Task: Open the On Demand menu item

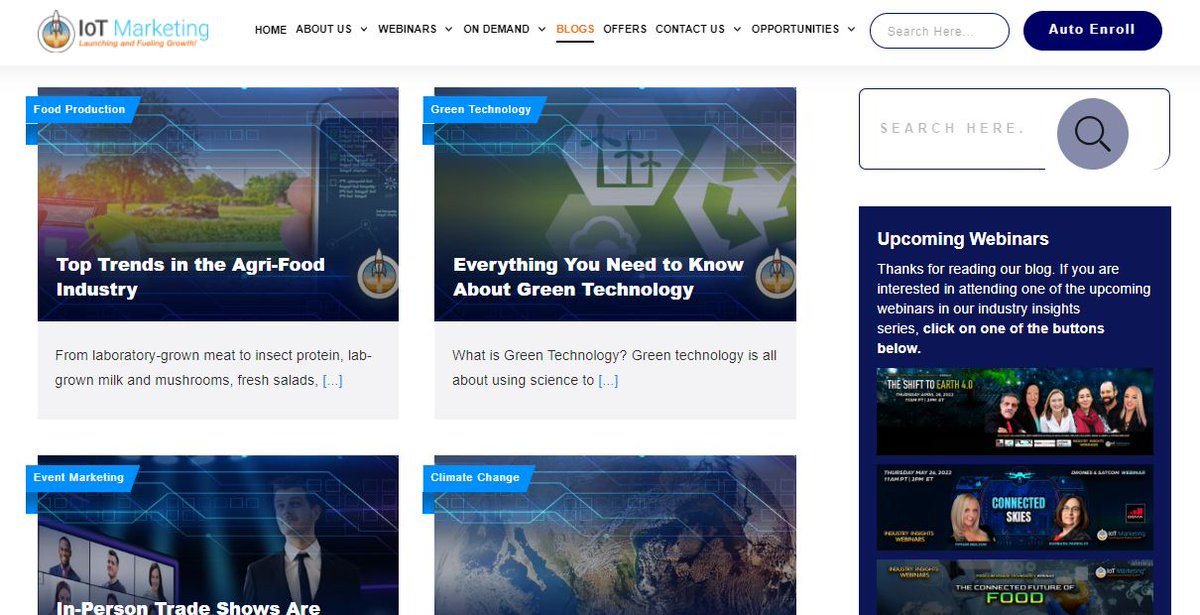Action: pyautogui.click(x=496, y=30)
